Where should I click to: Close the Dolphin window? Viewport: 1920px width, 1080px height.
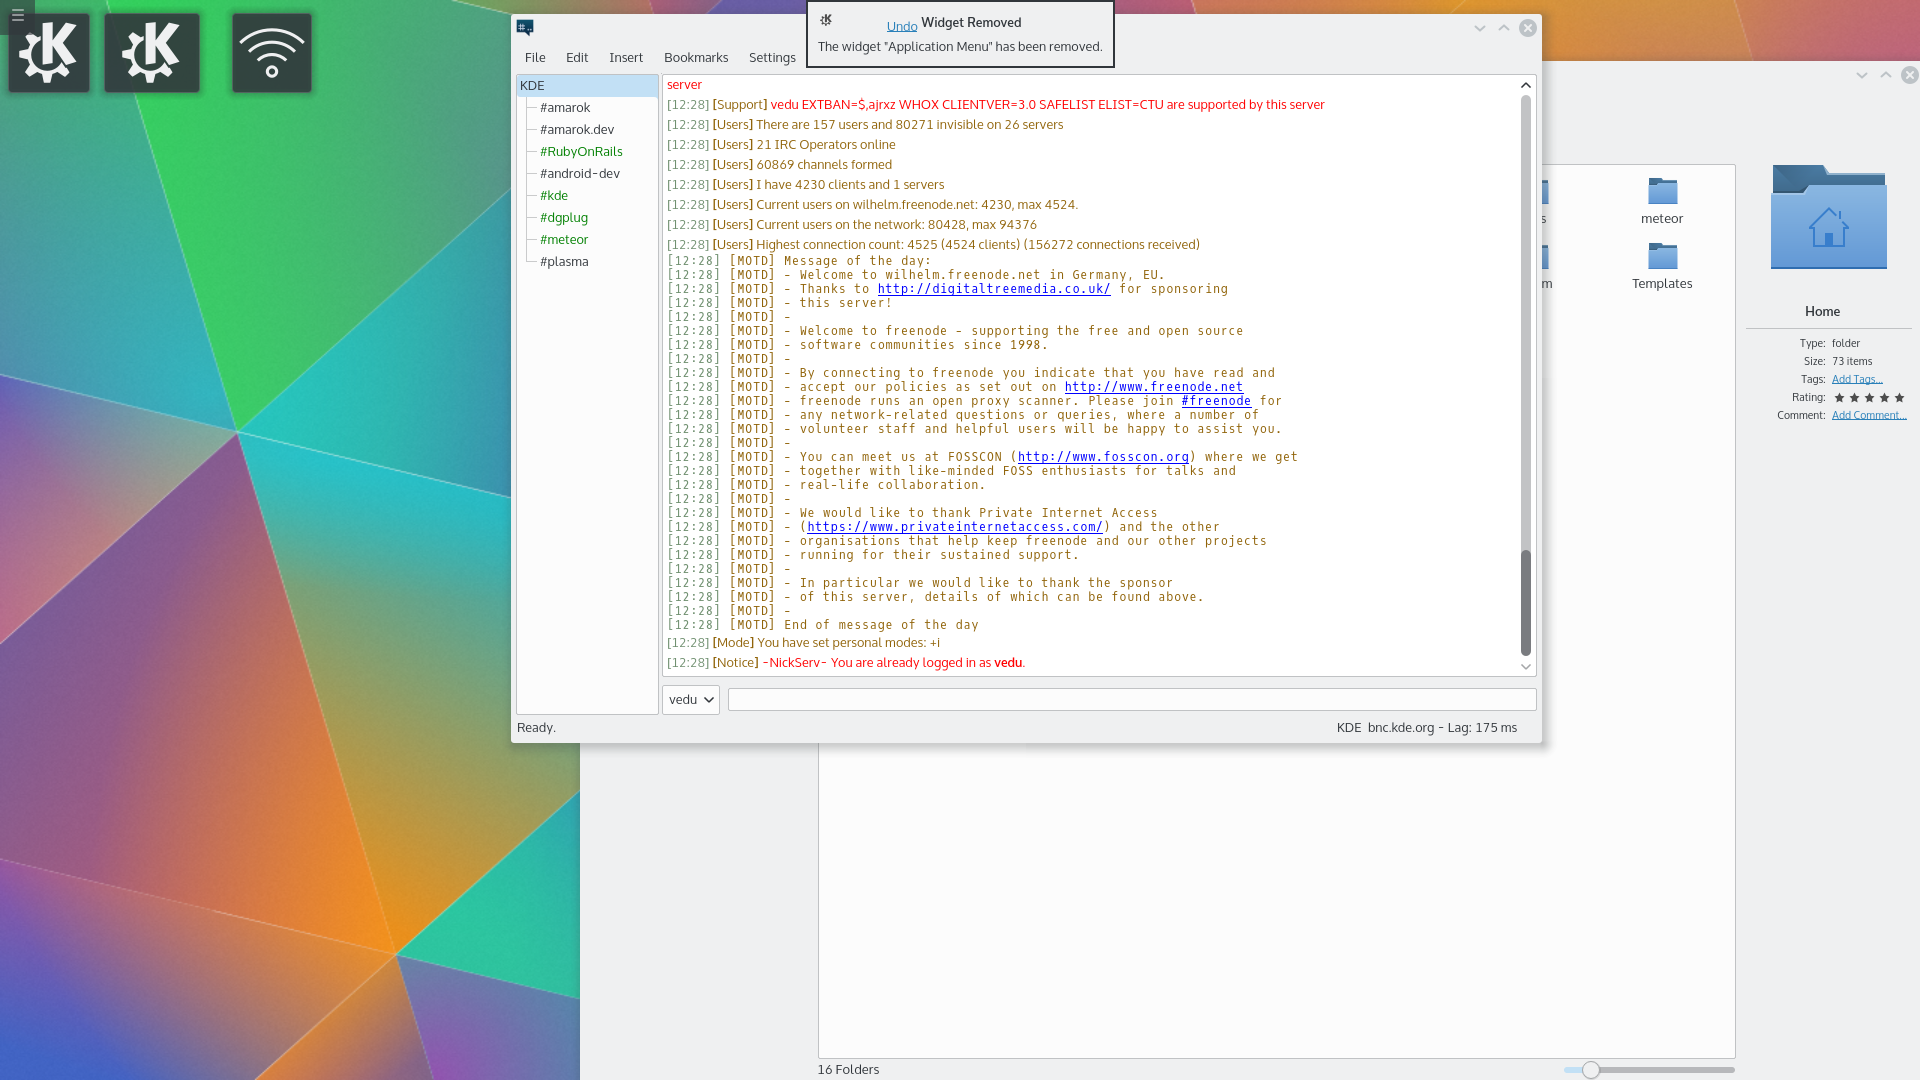[x=1910, y=75]
